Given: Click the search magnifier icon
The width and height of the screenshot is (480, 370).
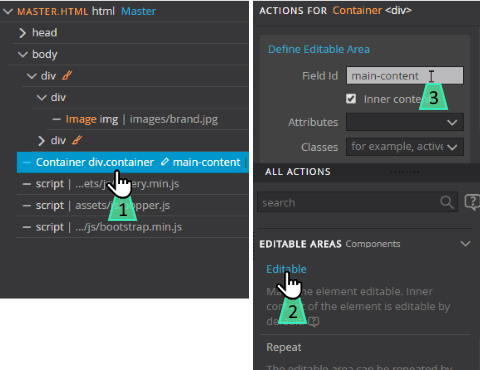Looking at the screenshot, I should (447, 202).
